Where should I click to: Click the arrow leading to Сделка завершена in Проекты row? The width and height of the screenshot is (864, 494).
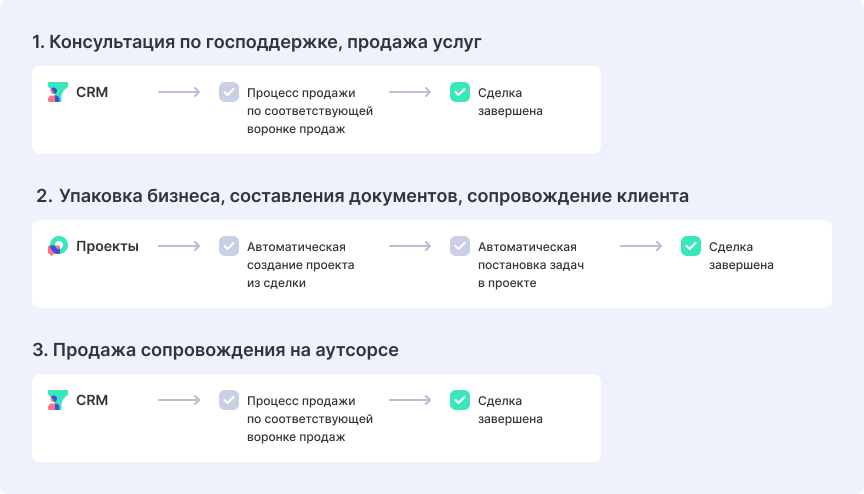tap(641, 247)
